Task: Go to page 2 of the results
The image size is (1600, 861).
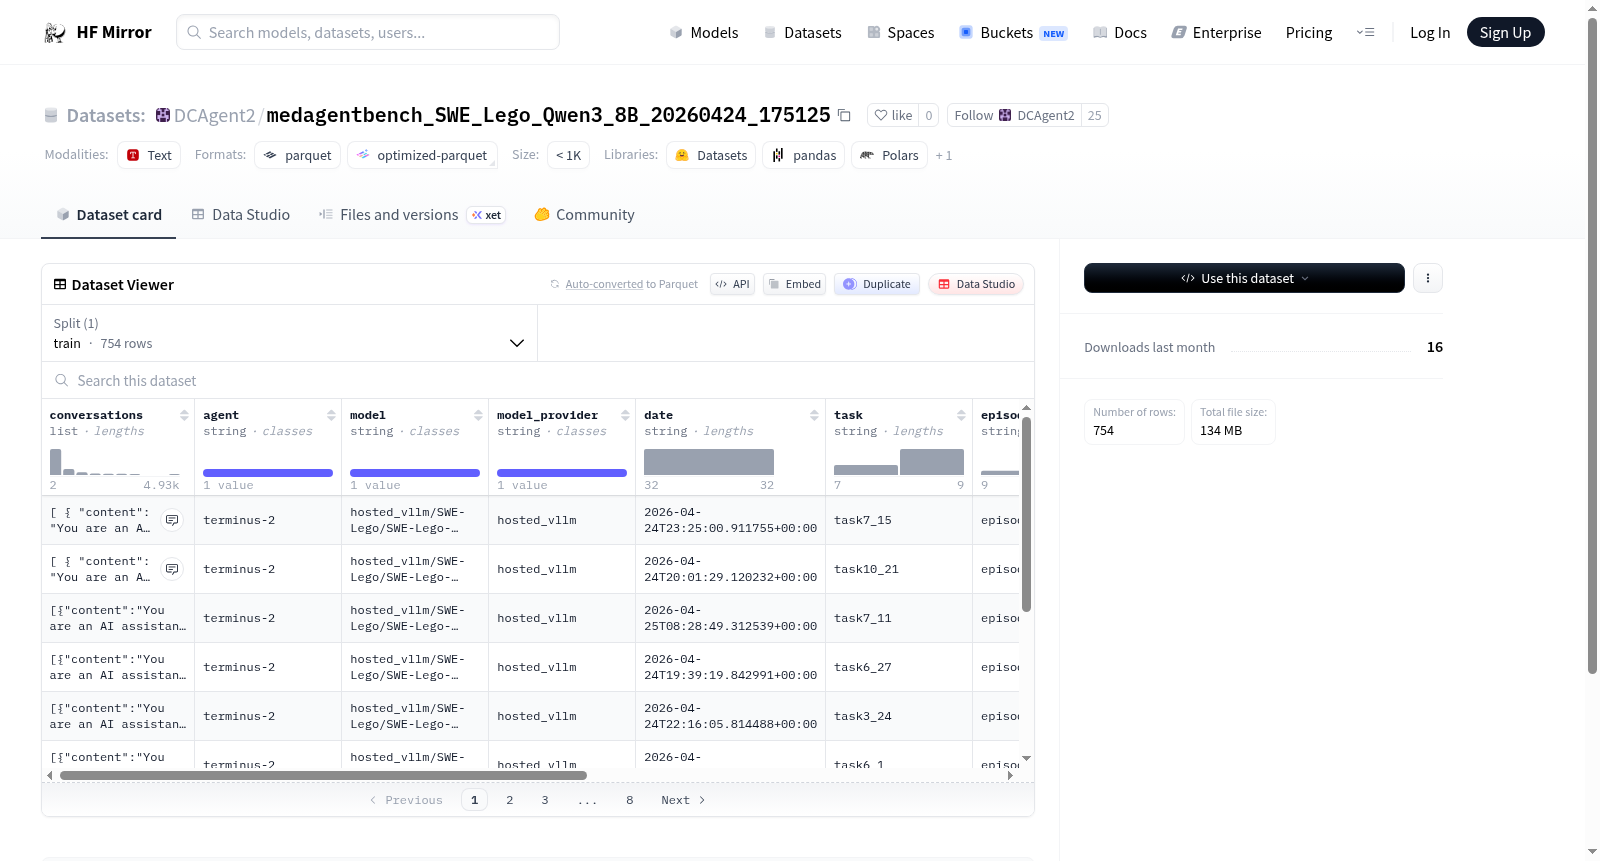Action: click(510, 800)
